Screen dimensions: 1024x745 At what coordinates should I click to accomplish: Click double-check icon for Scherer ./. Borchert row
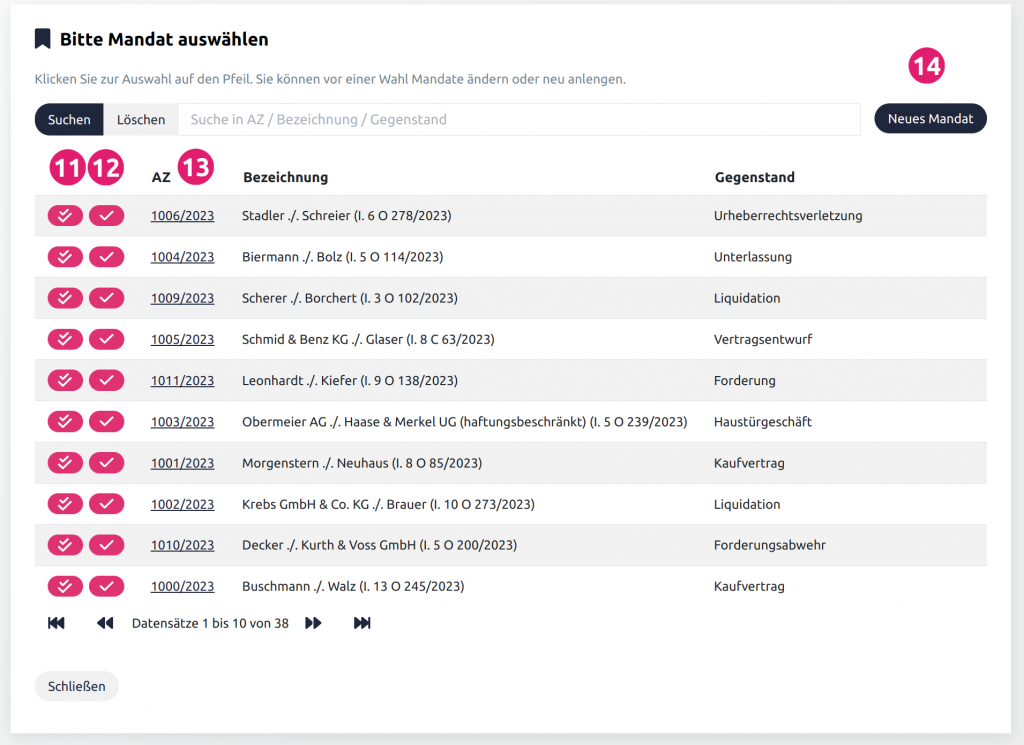[x=65, y=298]
